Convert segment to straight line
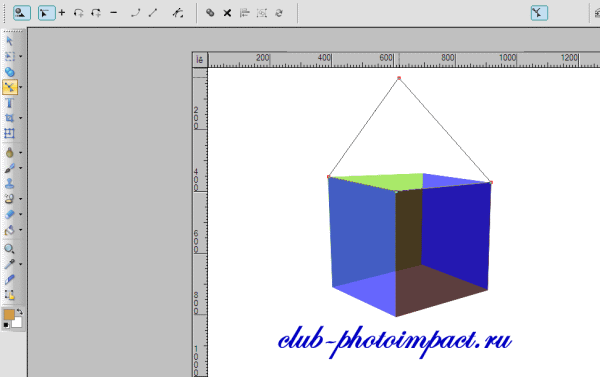600x377 pixels. 153,13
